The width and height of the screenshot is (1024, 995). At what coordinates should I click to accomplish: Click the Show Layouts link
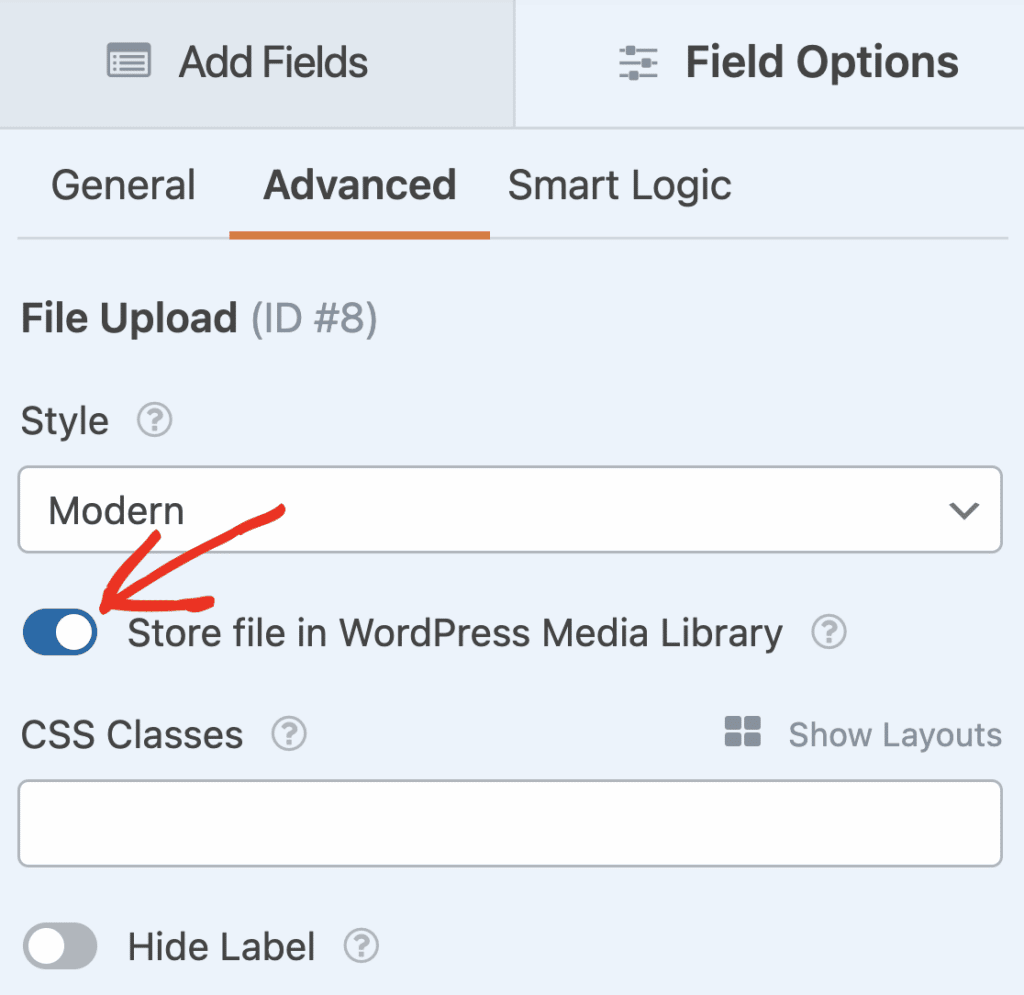tap(894, 734)
